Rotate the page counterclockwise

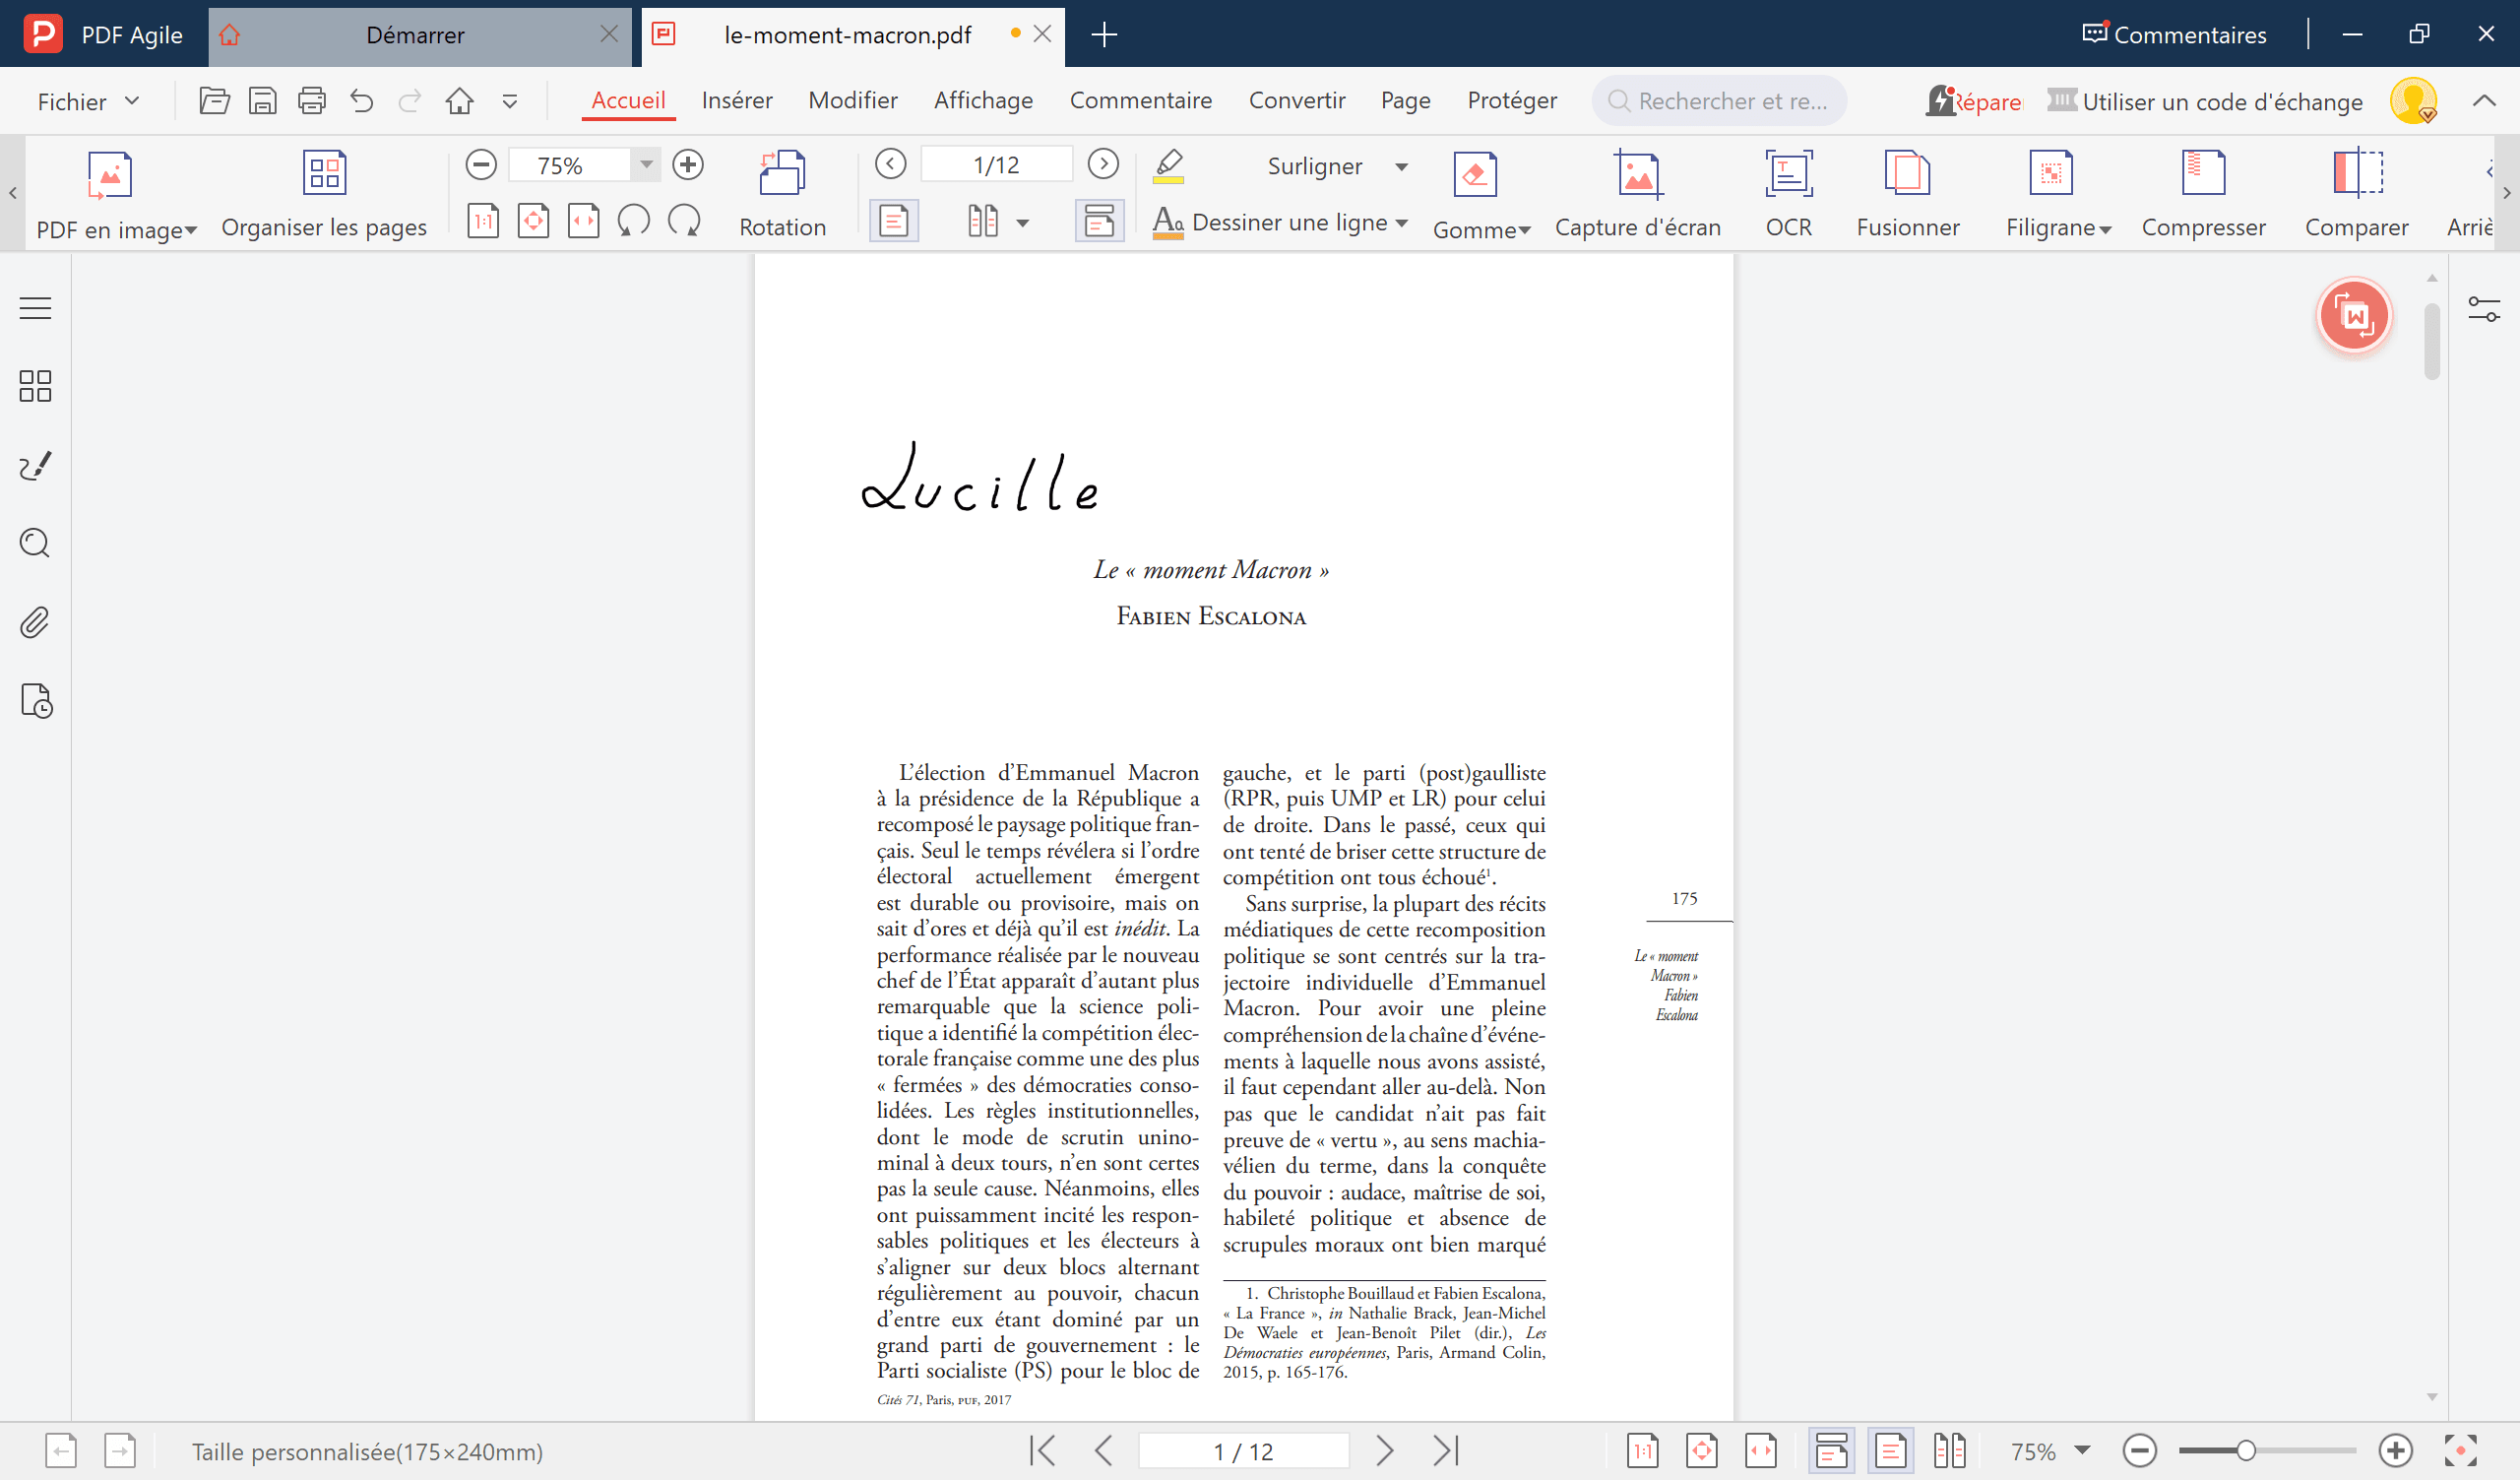click(633, 221)
